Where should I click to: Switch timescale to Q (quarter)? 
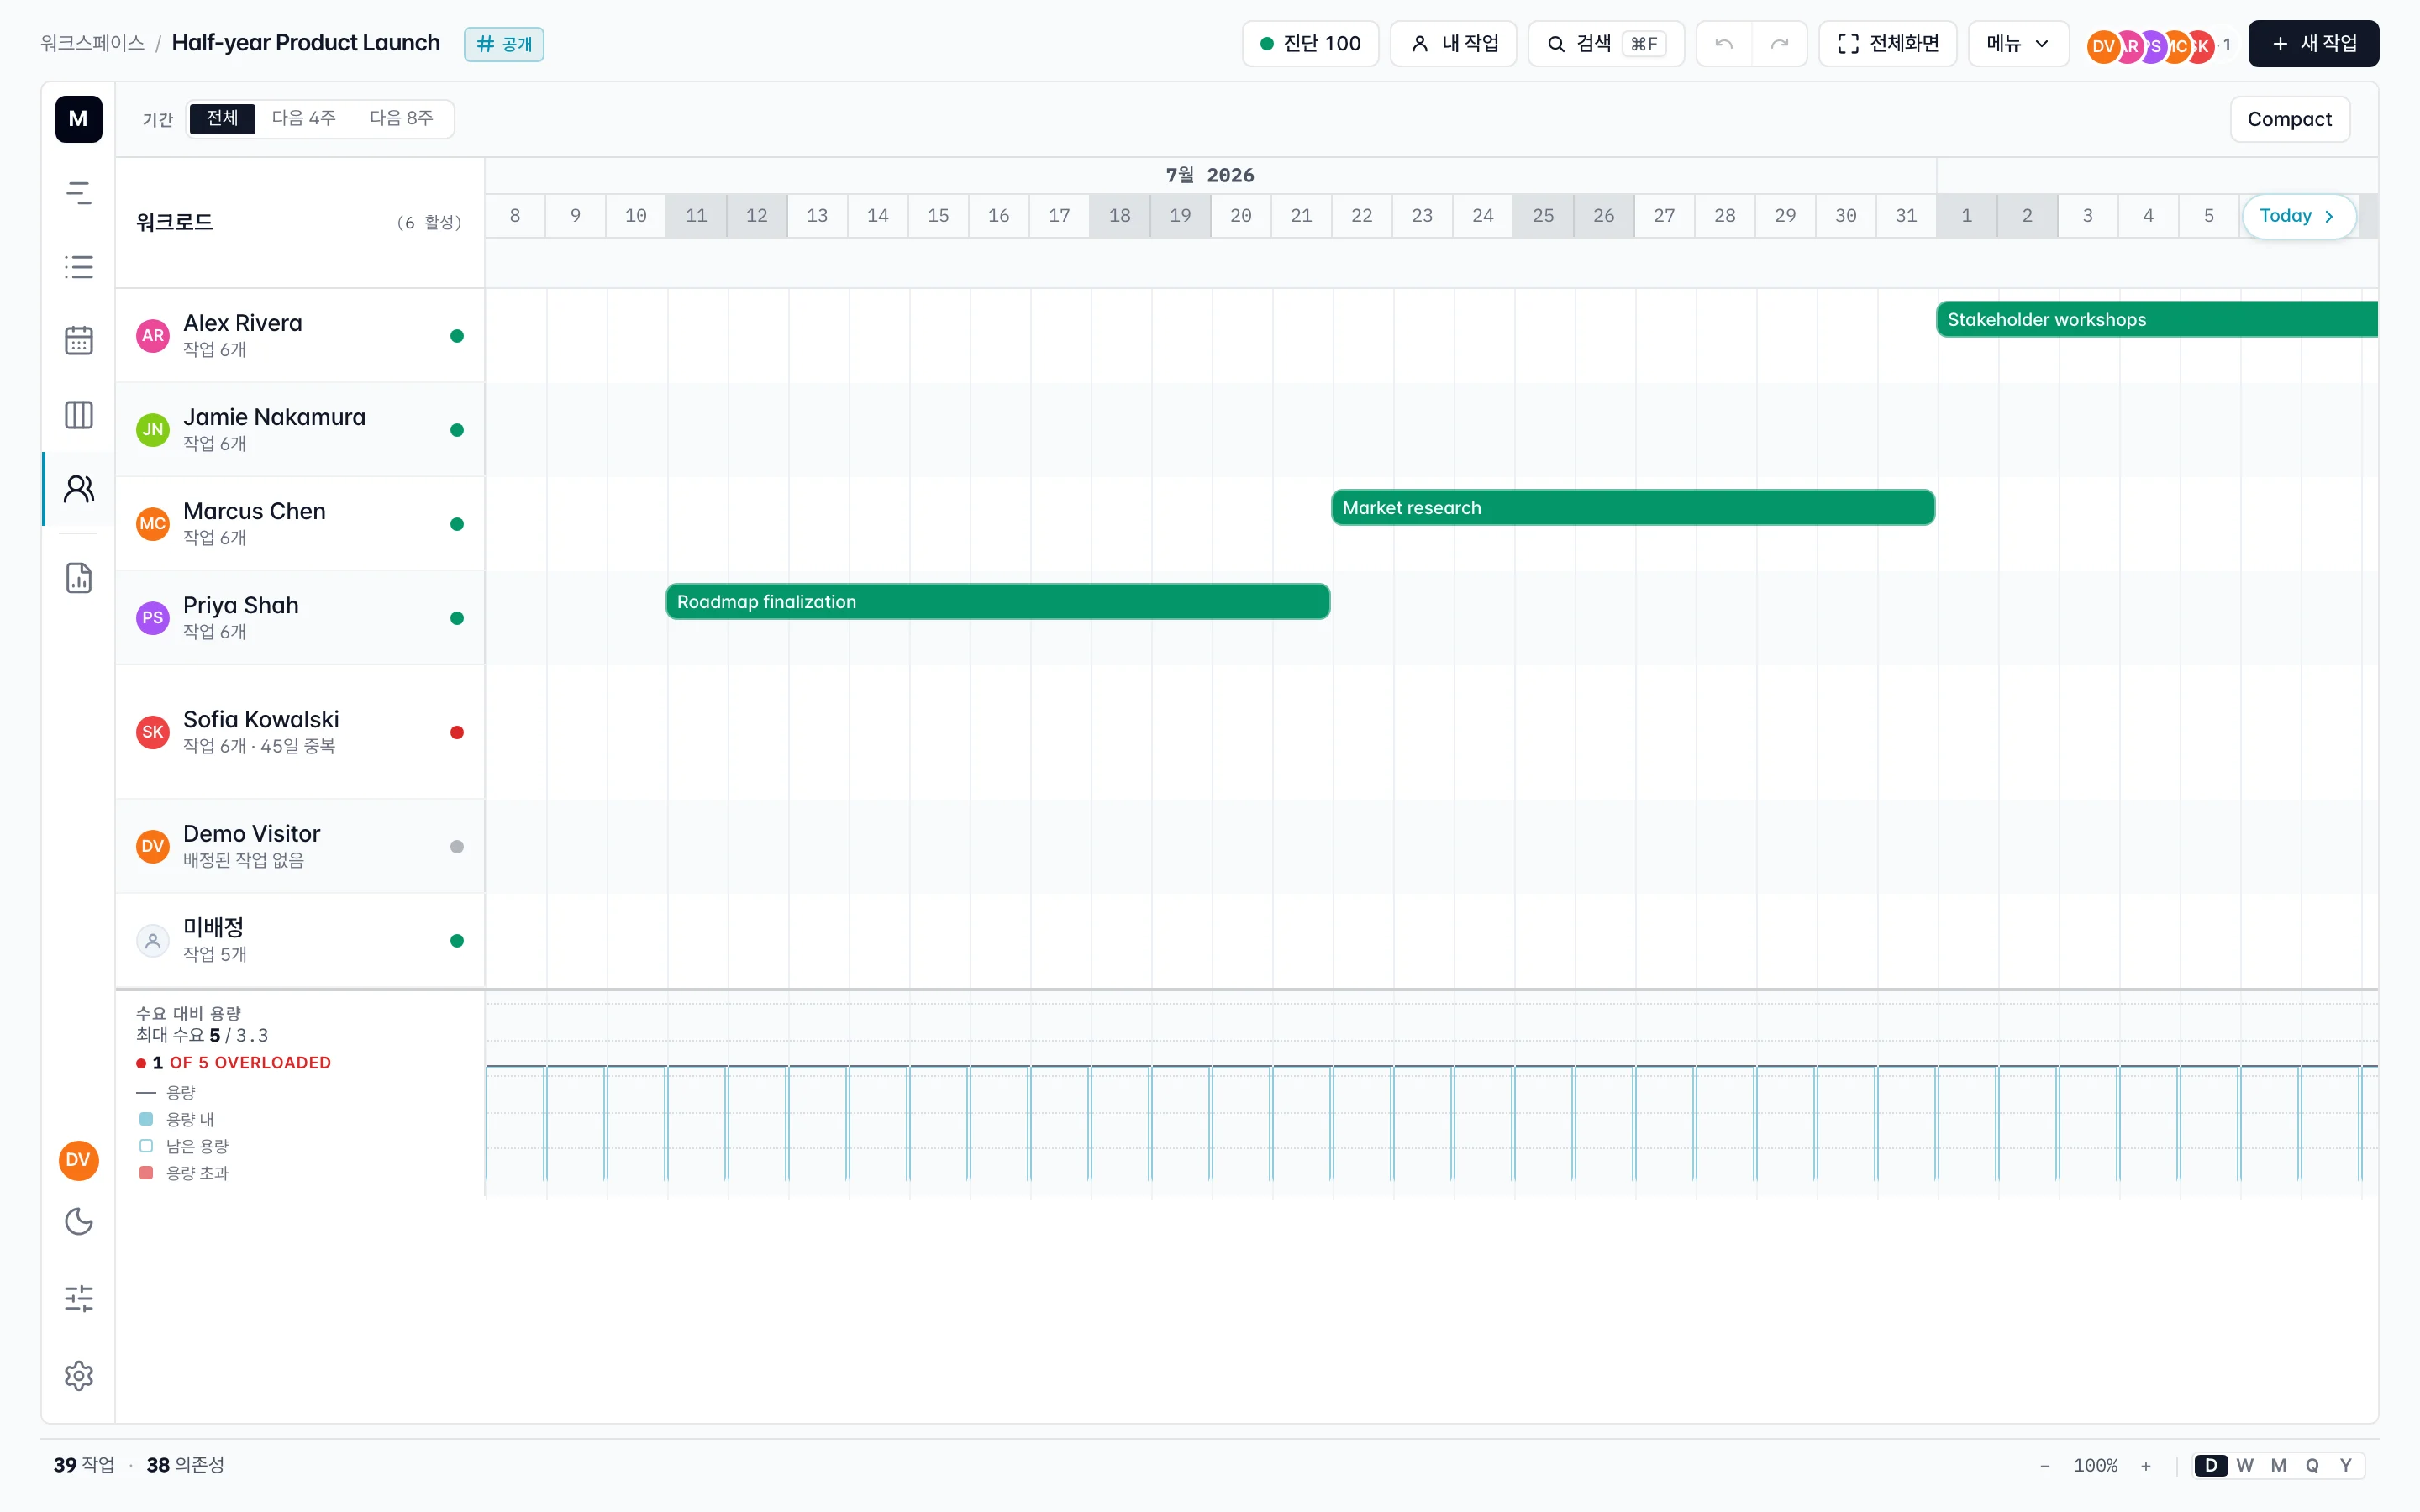[x=2312, y=1466]
